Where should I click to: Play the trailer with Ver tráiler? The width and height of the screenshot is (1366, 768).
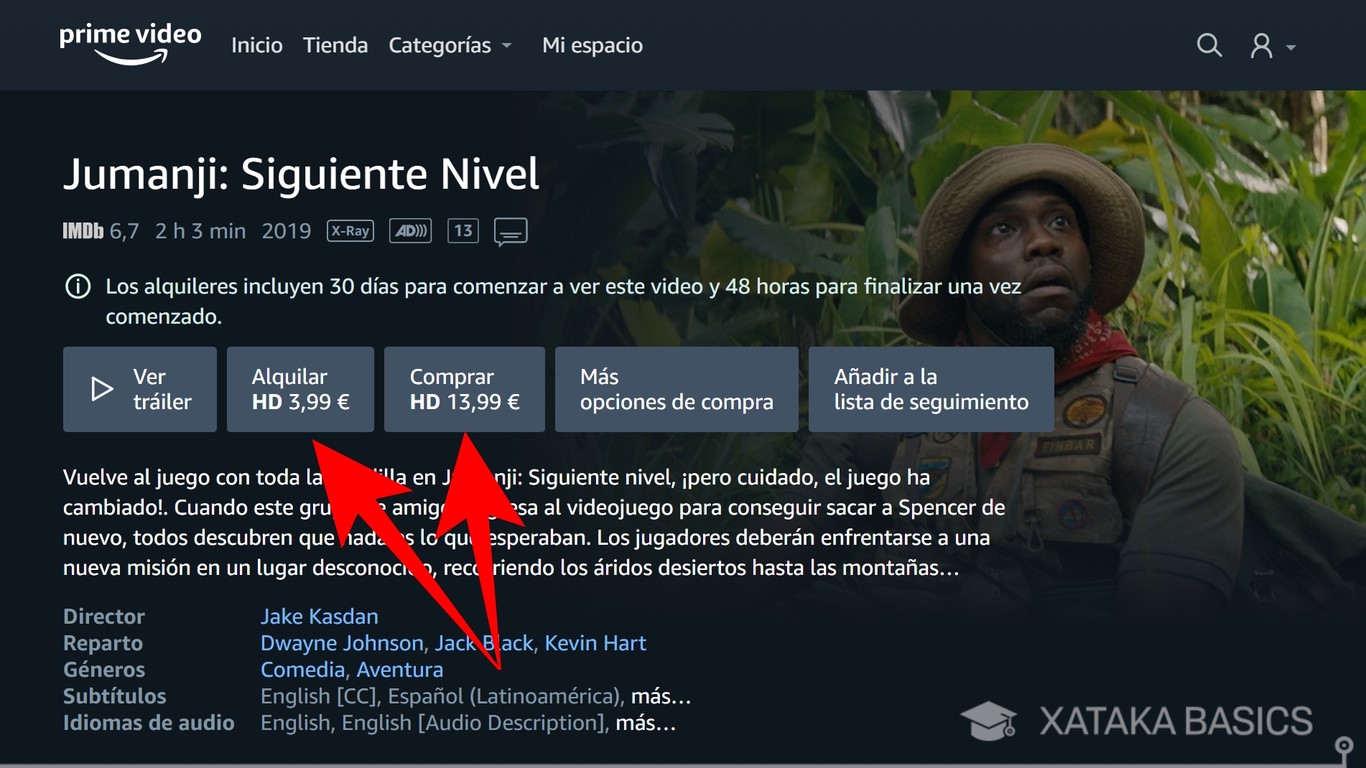[x=140, y=389]
